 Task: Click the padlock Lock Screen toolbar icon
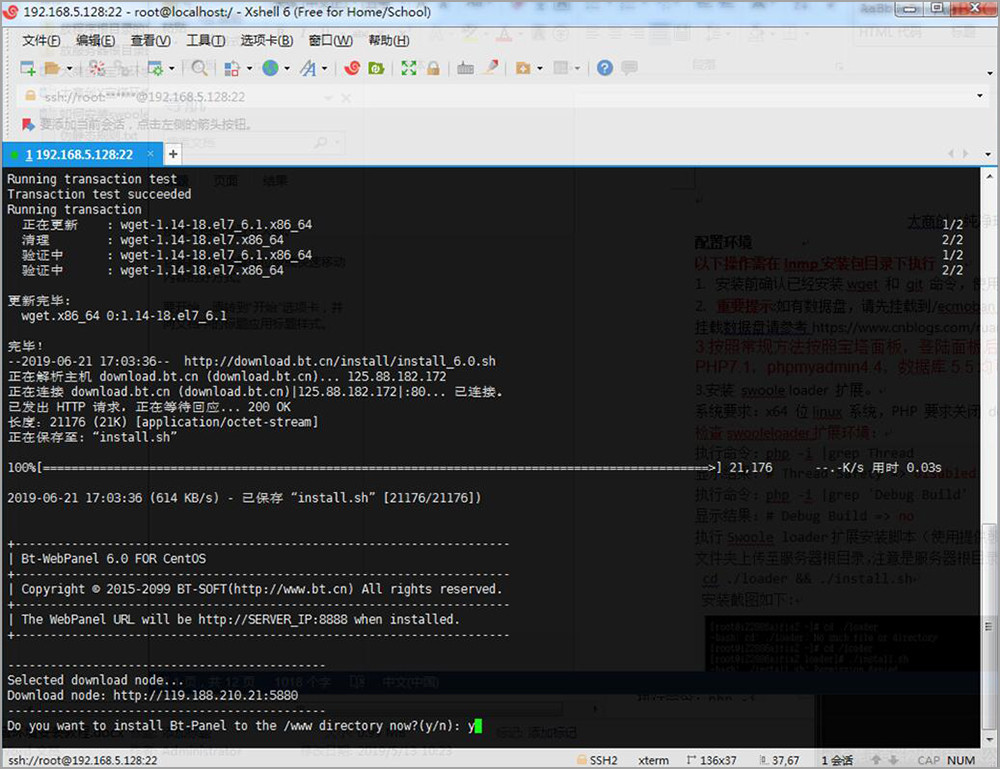[x=434, y=68]
